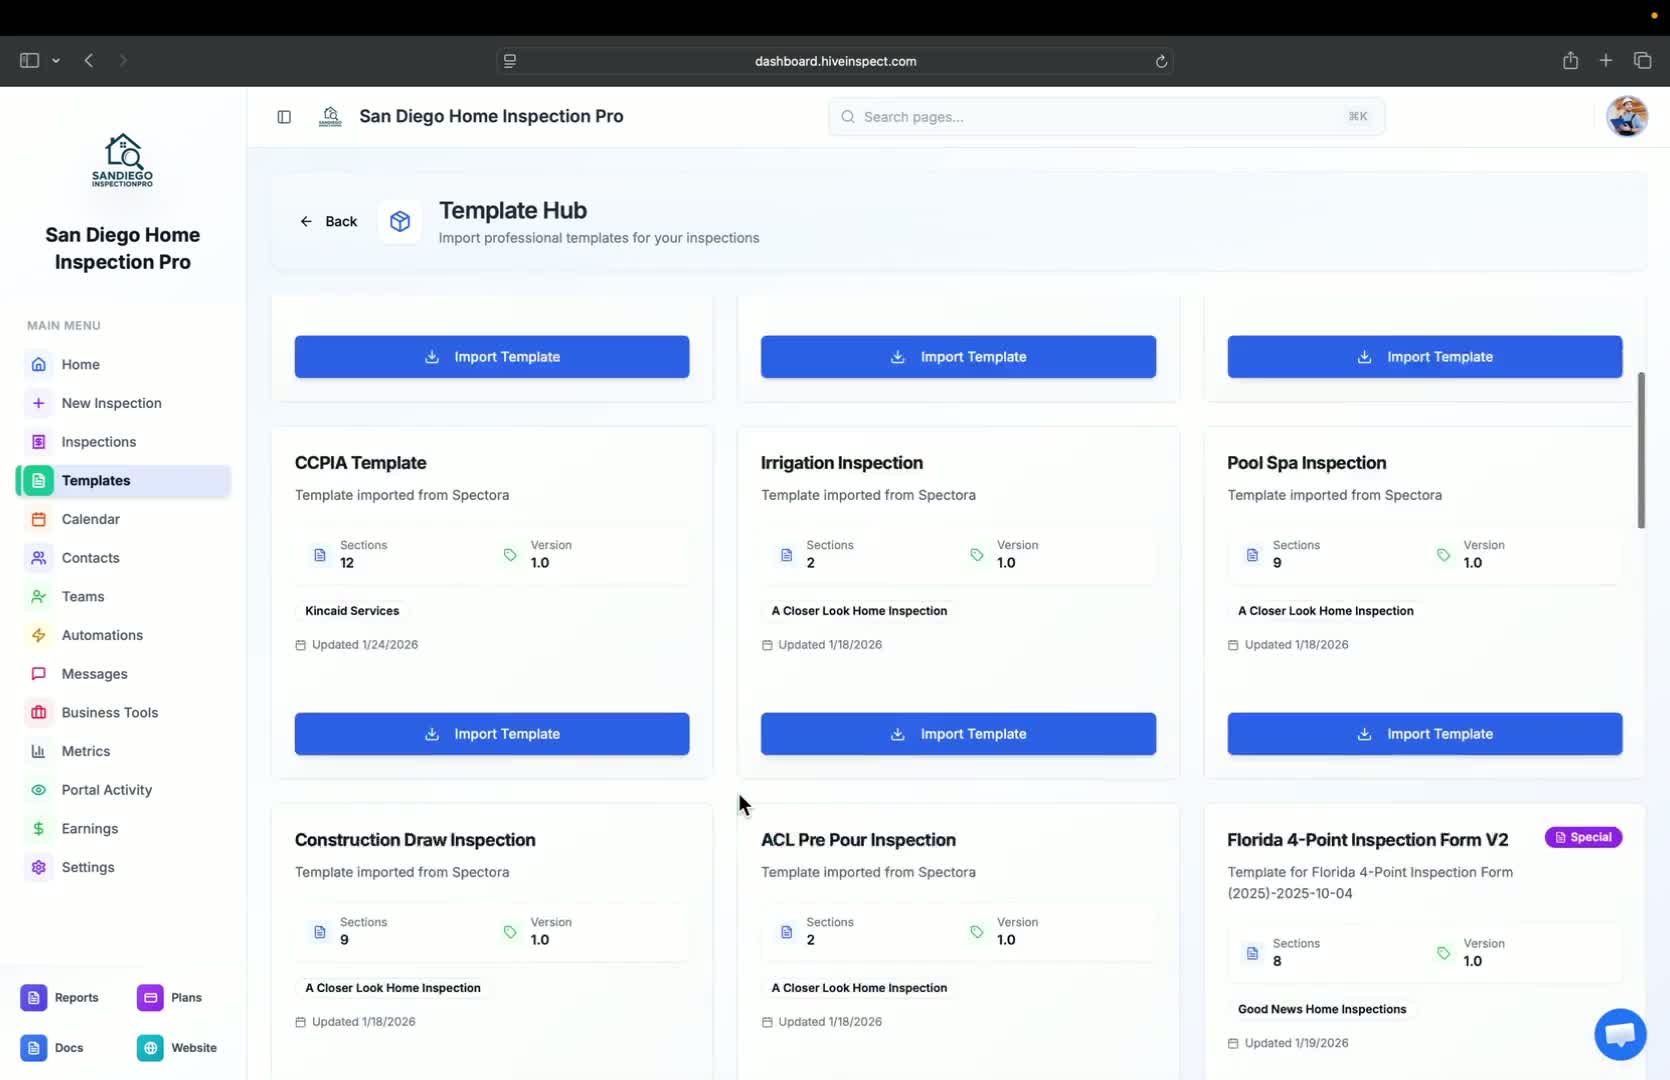
Task: Click the Inspections sidebar icon
Action: click(x=38, y=442)
